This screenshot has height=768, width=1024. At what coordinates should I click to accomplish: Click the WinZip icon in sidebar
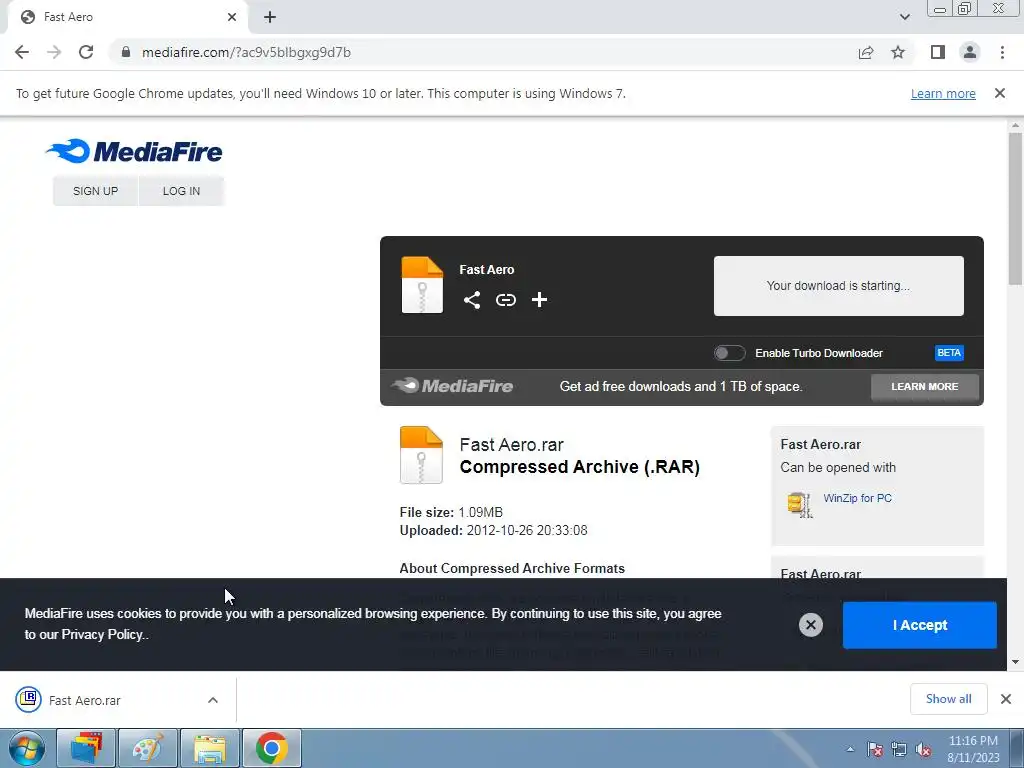[799, 505]
